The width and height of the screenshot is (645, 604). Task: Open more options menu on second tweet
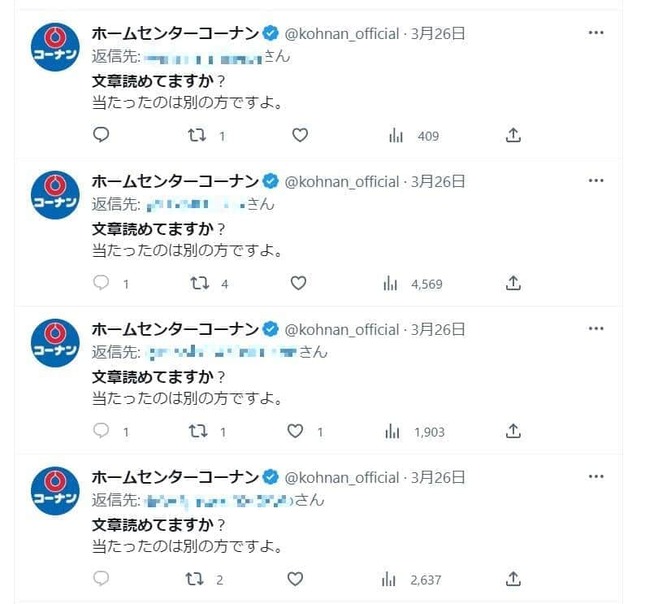(596, 181)
